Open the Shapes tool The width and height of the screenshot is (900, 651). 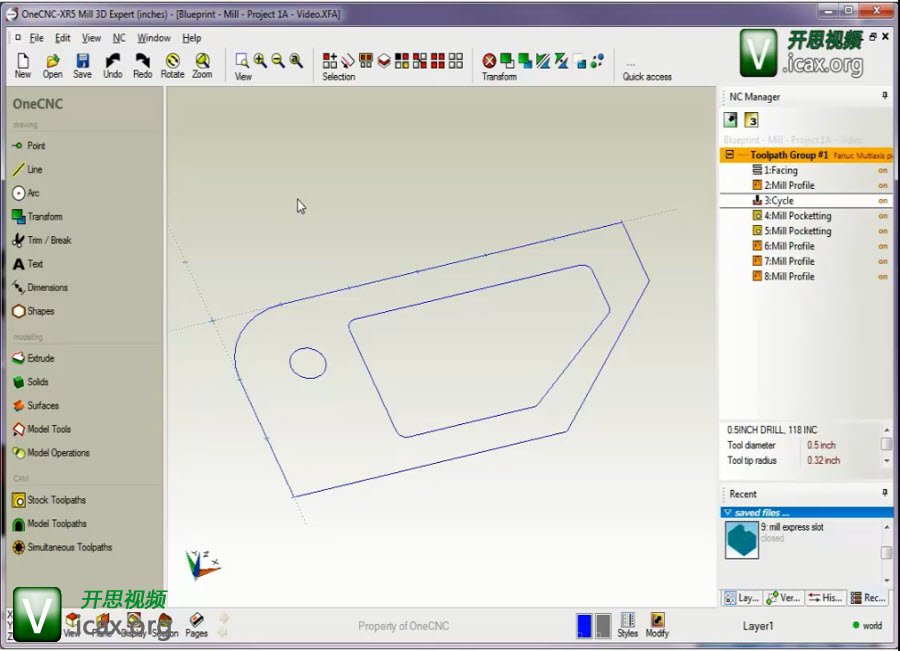(x=33, y=311)
